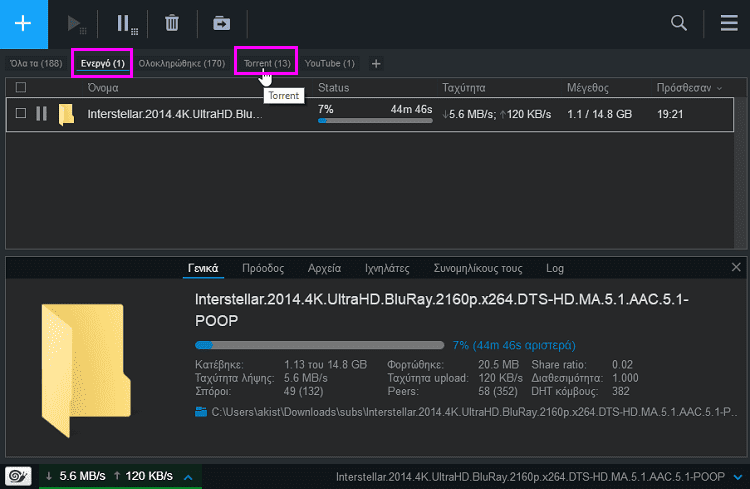Click the Σπόροι value 49 (132)
This screenshot has height=489, width=750.
[303, 391]
